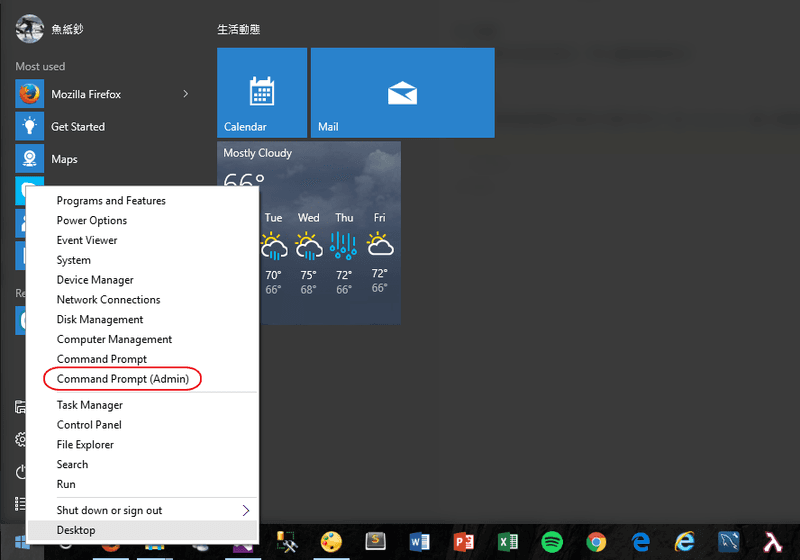Expand the Mozilla Firefox jump list arrow
The image size is (800, 560).
coord(186,94)
